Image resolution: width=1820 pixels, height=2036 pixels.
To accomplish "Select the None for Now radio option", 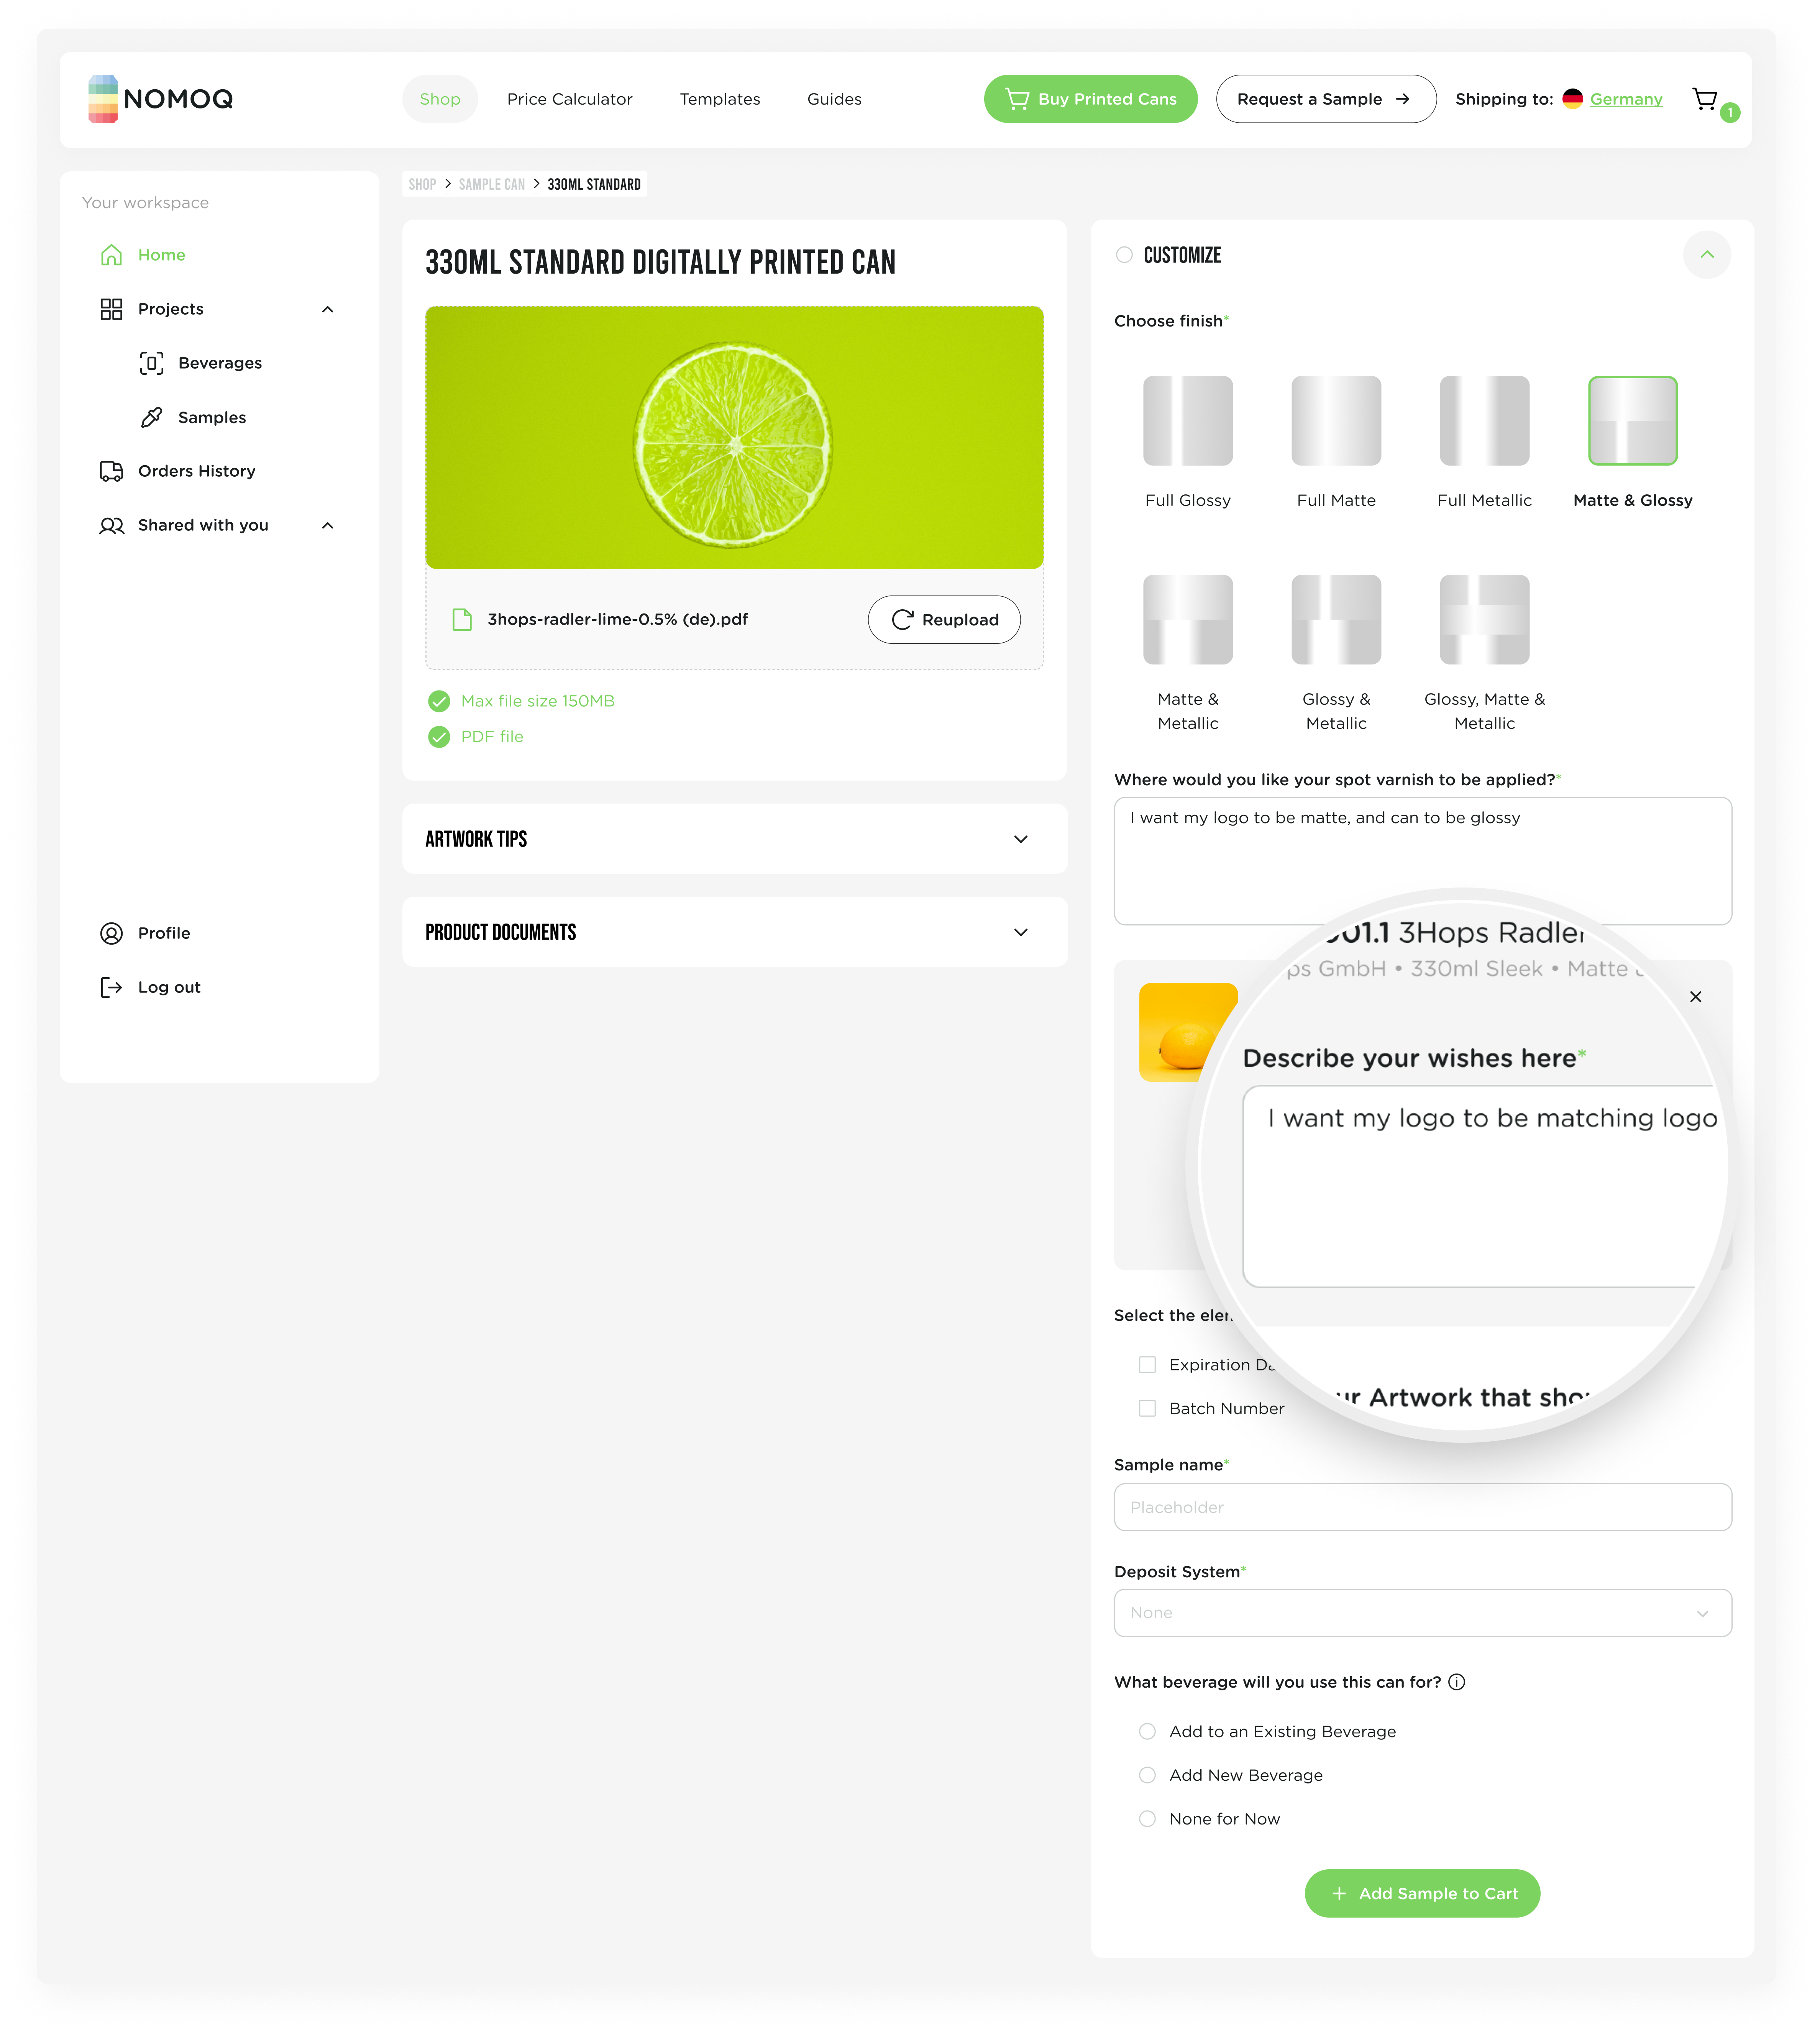I will point(1147,1819).
